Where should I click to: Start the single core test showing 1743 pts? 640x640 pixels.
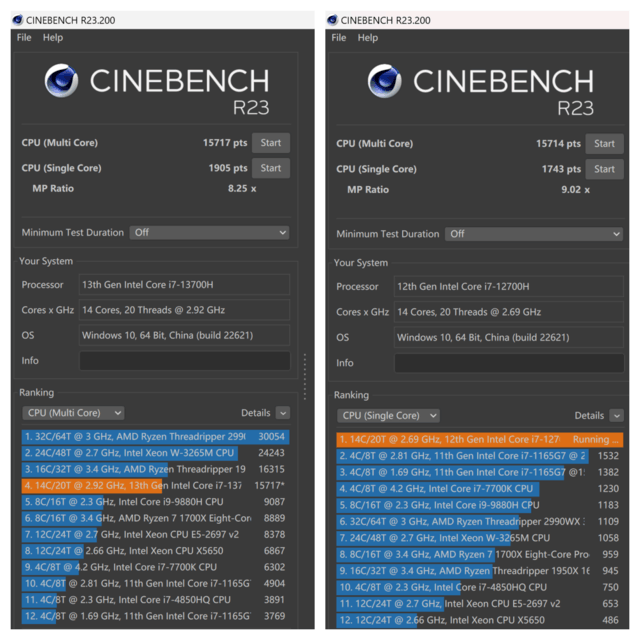(x=604, y=168)
